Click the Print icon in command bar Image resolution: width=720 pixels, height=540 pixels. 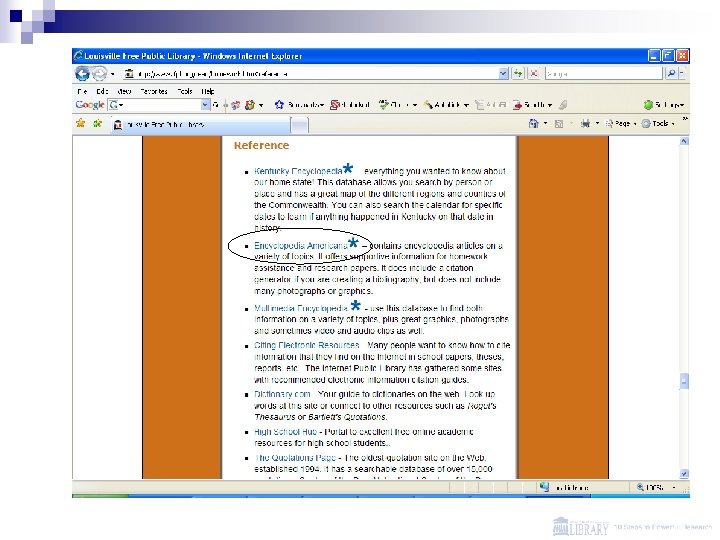[x=585, y=124]
